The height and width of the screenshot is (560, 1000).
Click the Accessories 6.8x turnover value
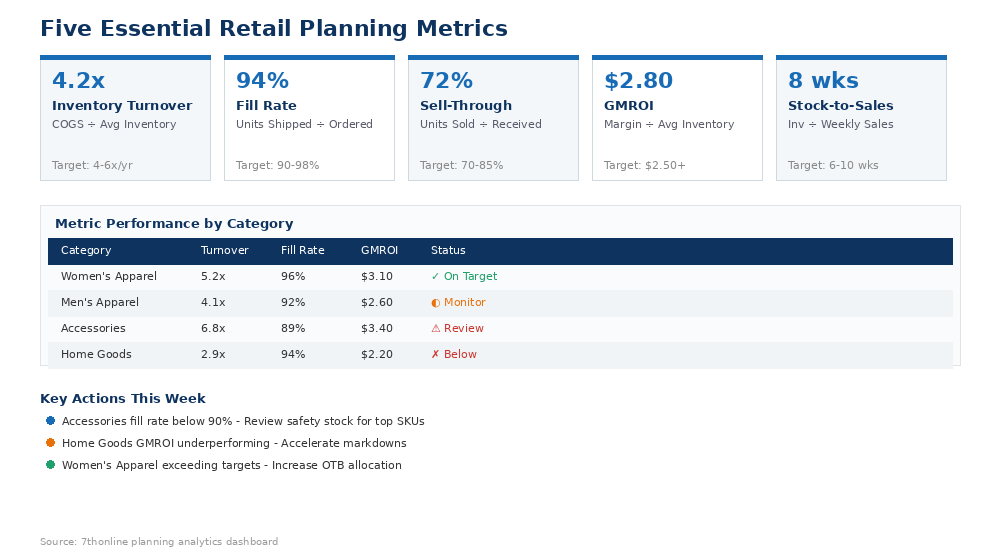(213, 329)
